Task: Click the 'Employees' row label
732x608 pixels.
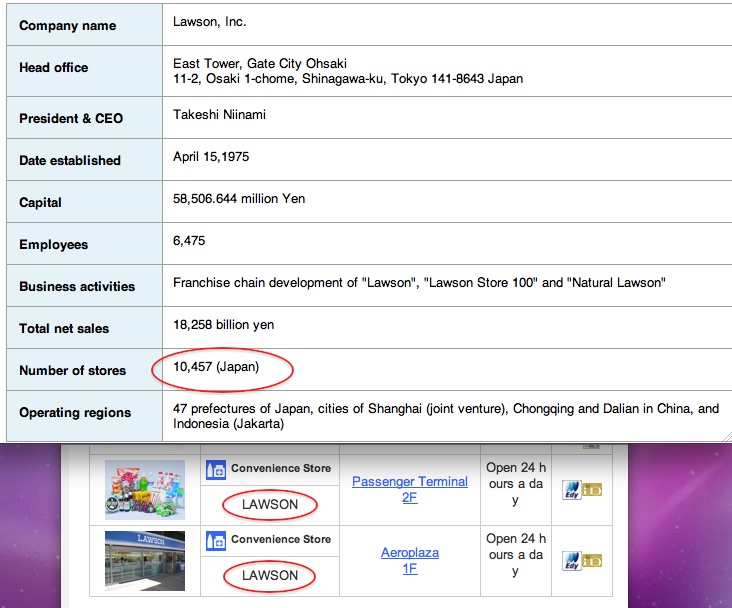Action: click(x=53, y=245)
